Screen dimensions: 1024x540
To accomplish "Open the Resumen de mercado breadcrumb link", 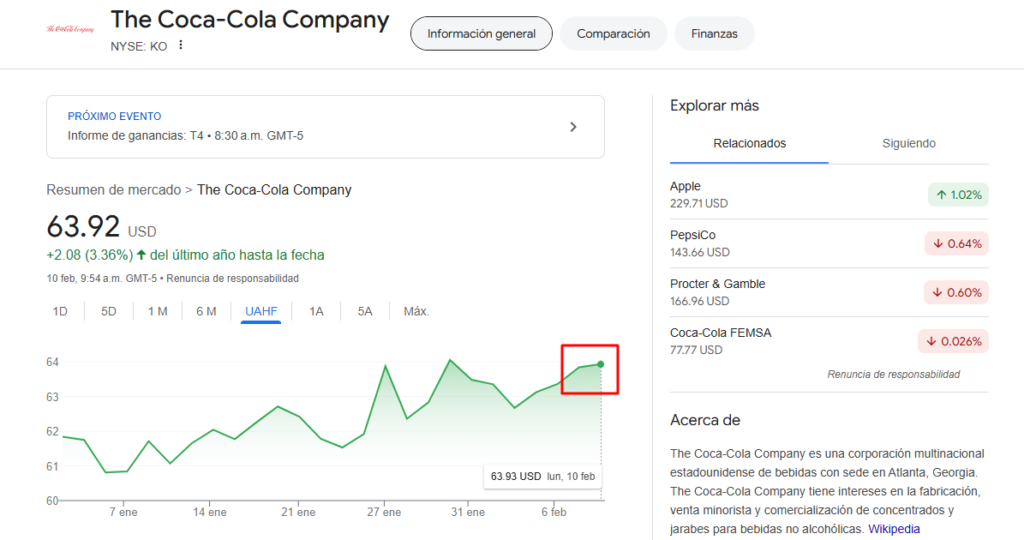I will (x=114, y=190).
